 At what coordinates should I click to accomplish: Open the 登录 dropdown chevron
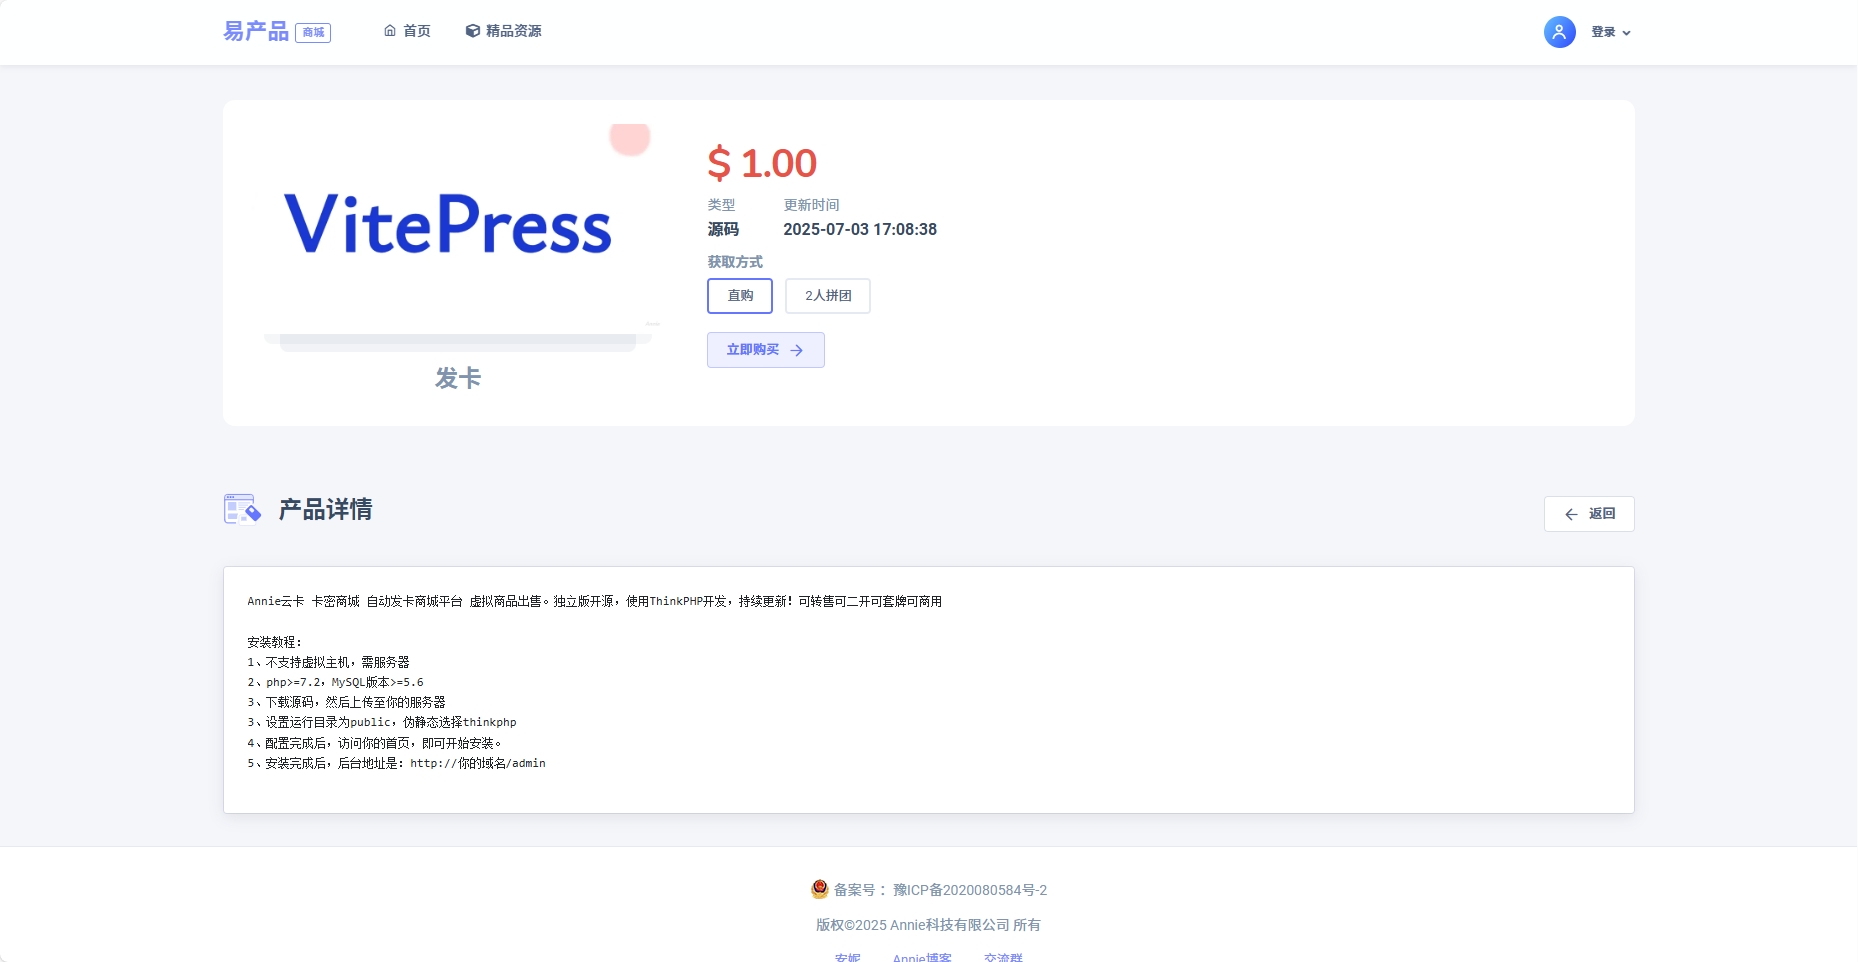click(1628, 32)
